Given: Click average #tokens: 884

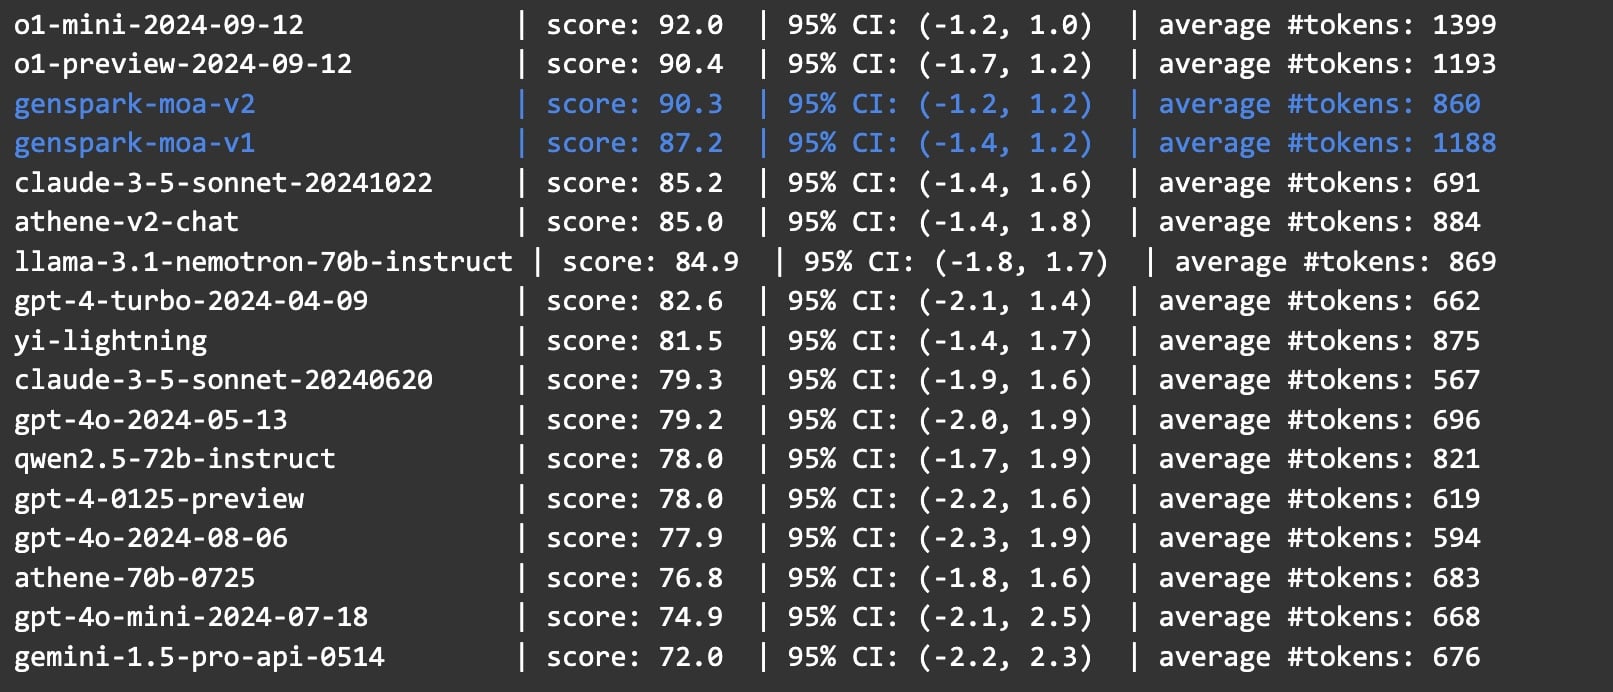Looking at the screenshot, I should [x=1320, y=222].
